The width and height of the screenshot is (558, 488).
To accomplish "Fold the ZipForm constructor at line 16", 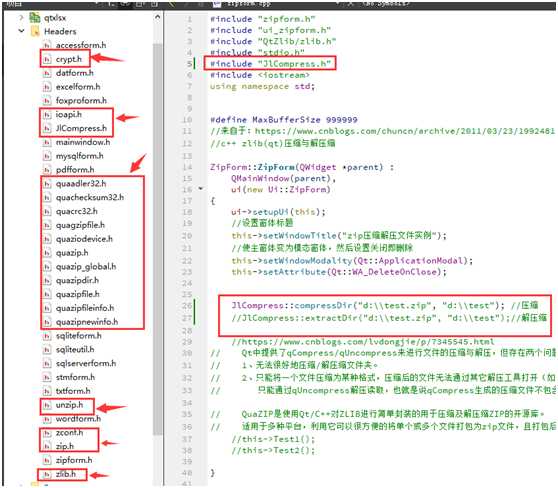I will pos(201,189).
